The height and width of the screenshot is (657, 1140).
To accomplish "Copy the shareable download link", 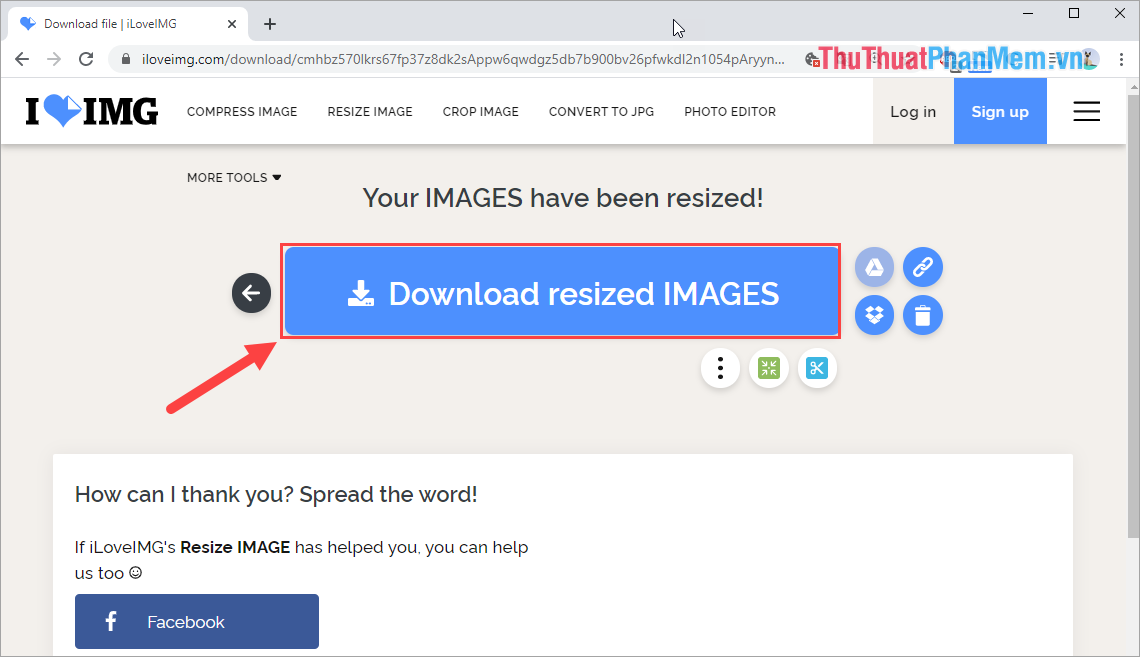I will click(922, 267).
